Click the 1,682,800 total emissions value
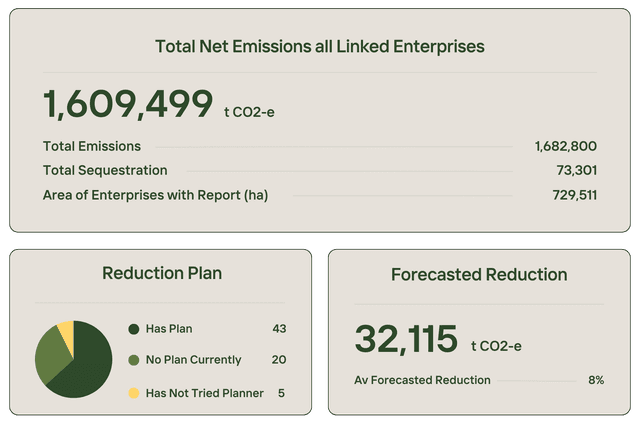 click(566, 146)
